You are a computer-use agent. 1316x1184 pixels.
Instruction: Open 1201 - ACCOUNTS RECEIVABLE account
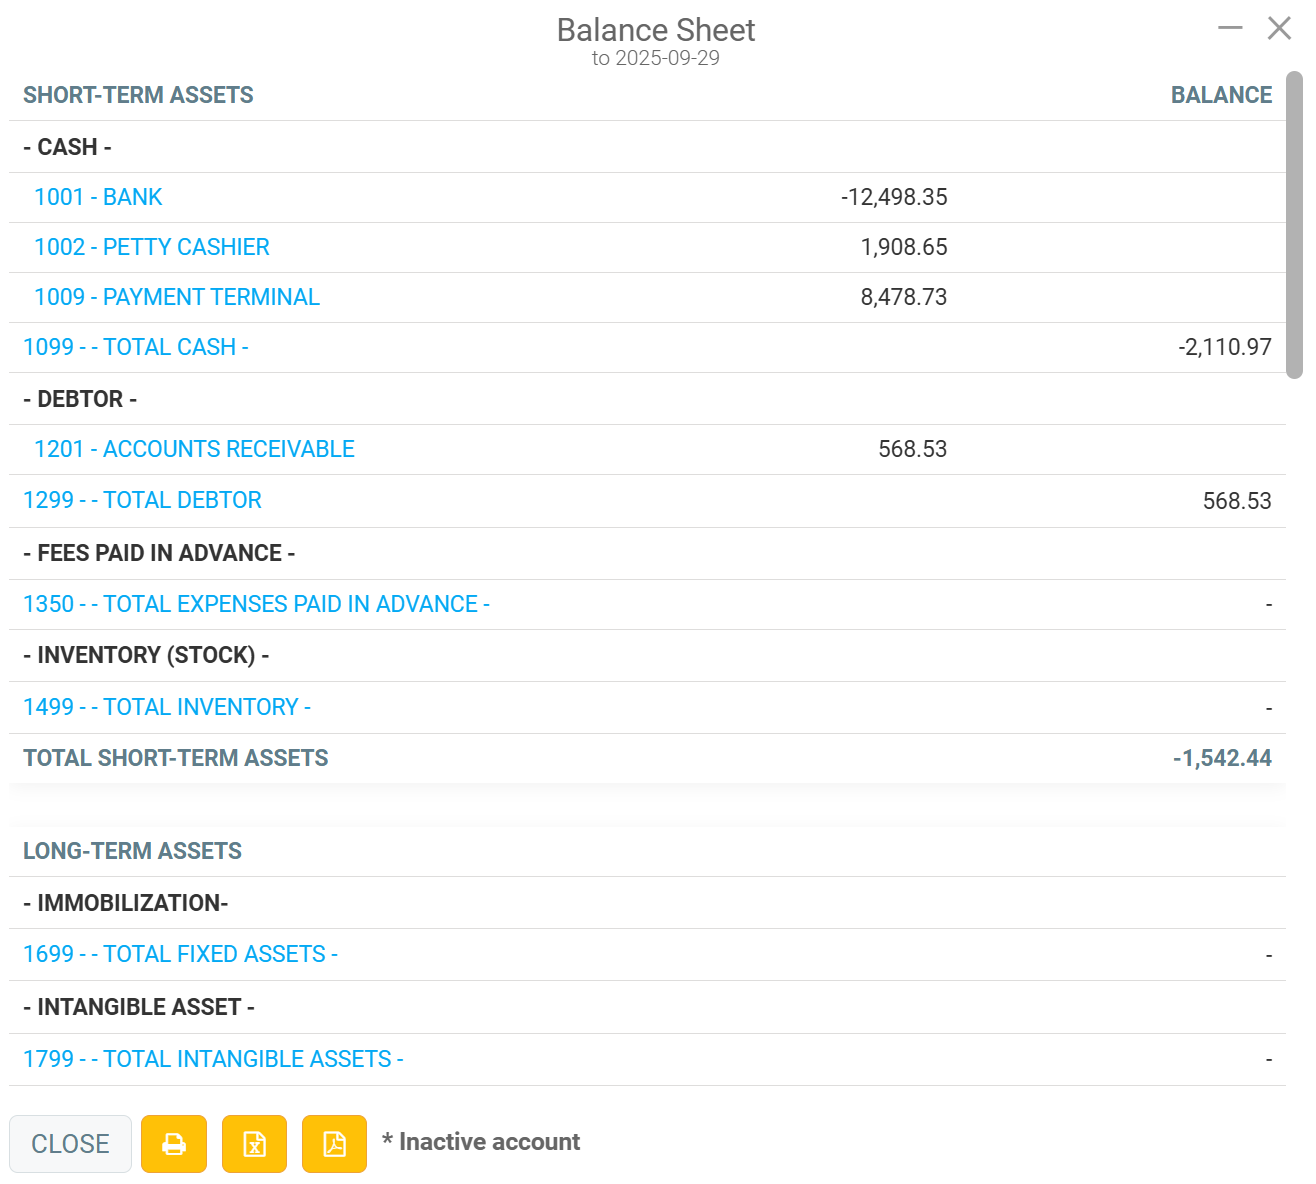[194, 449]
